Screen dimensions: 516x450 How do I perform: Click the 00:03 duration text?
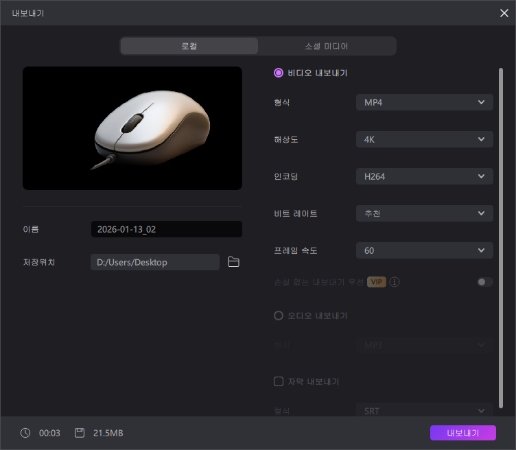[x=50, y=433]
